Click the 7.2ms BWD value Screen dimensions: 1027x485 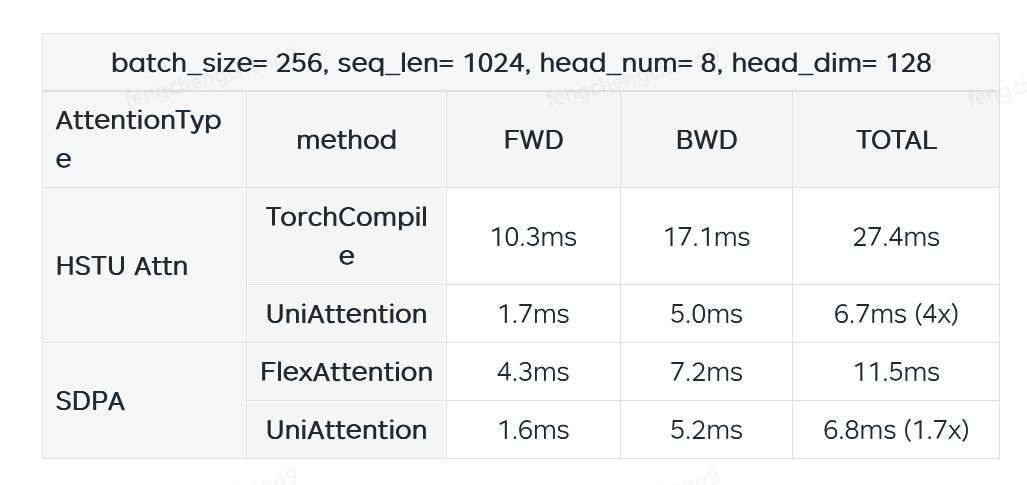[706, 372]
